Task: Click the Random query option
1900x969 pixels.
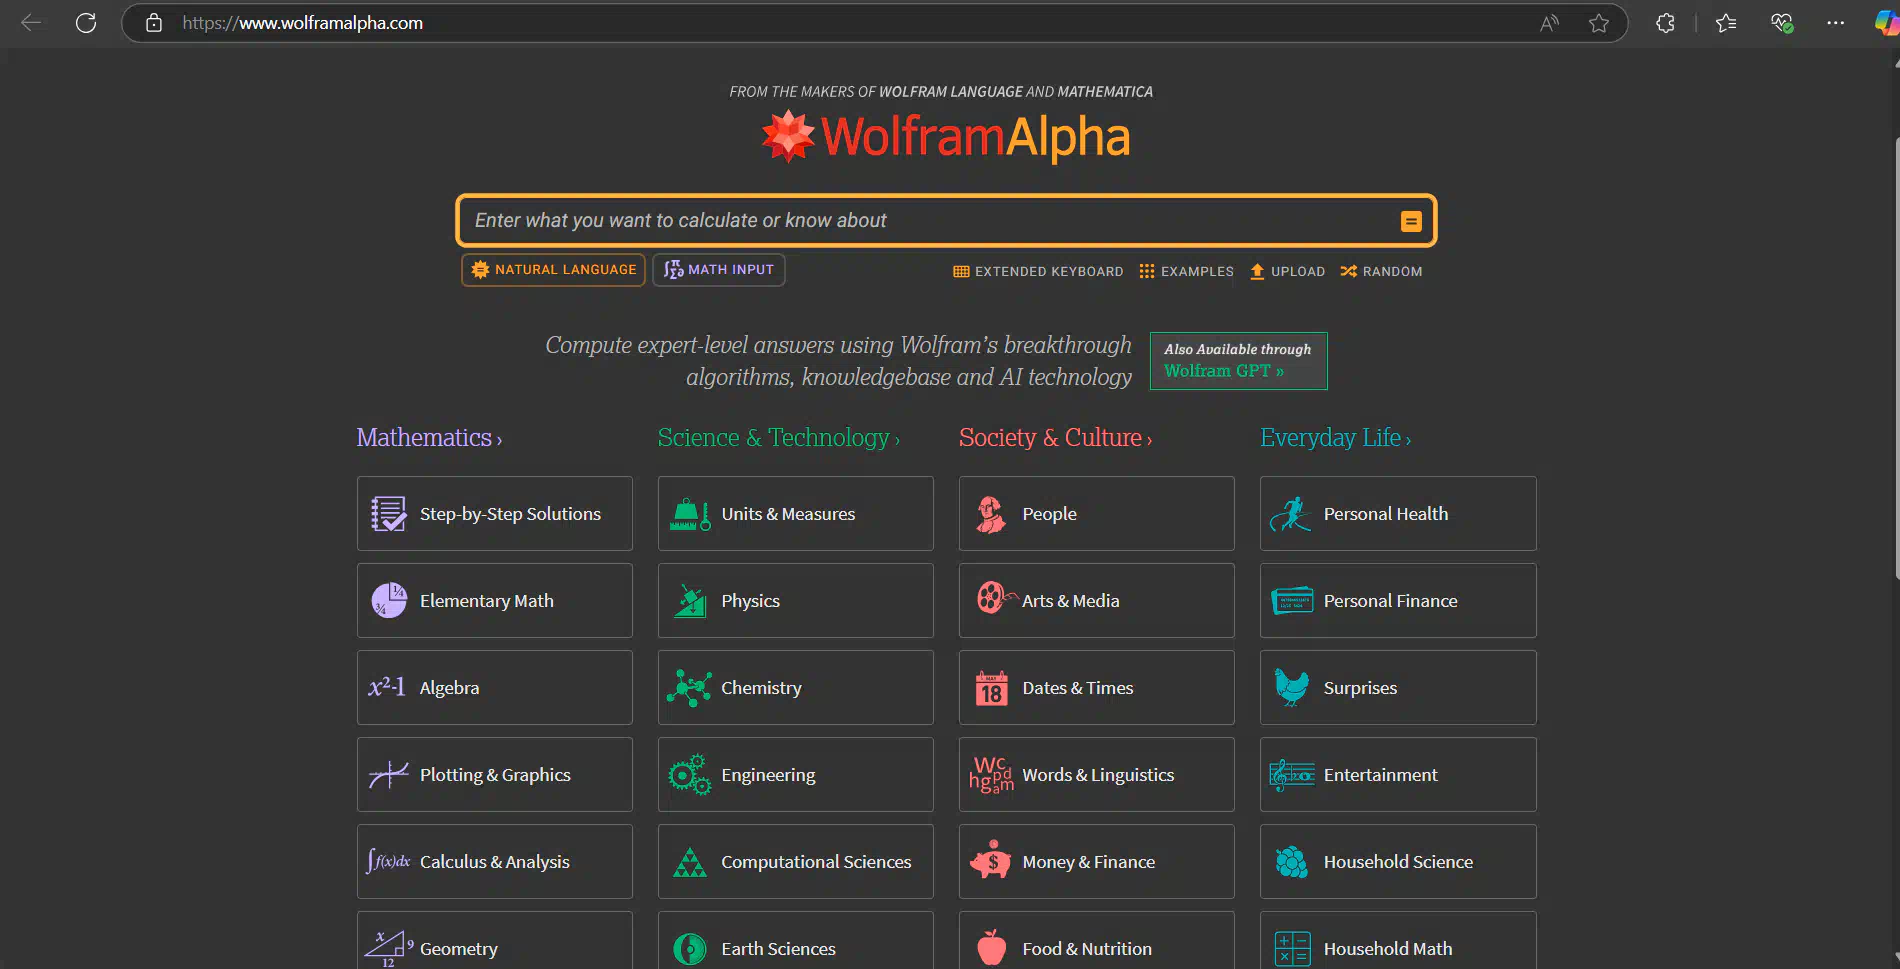Action: 1381,271
